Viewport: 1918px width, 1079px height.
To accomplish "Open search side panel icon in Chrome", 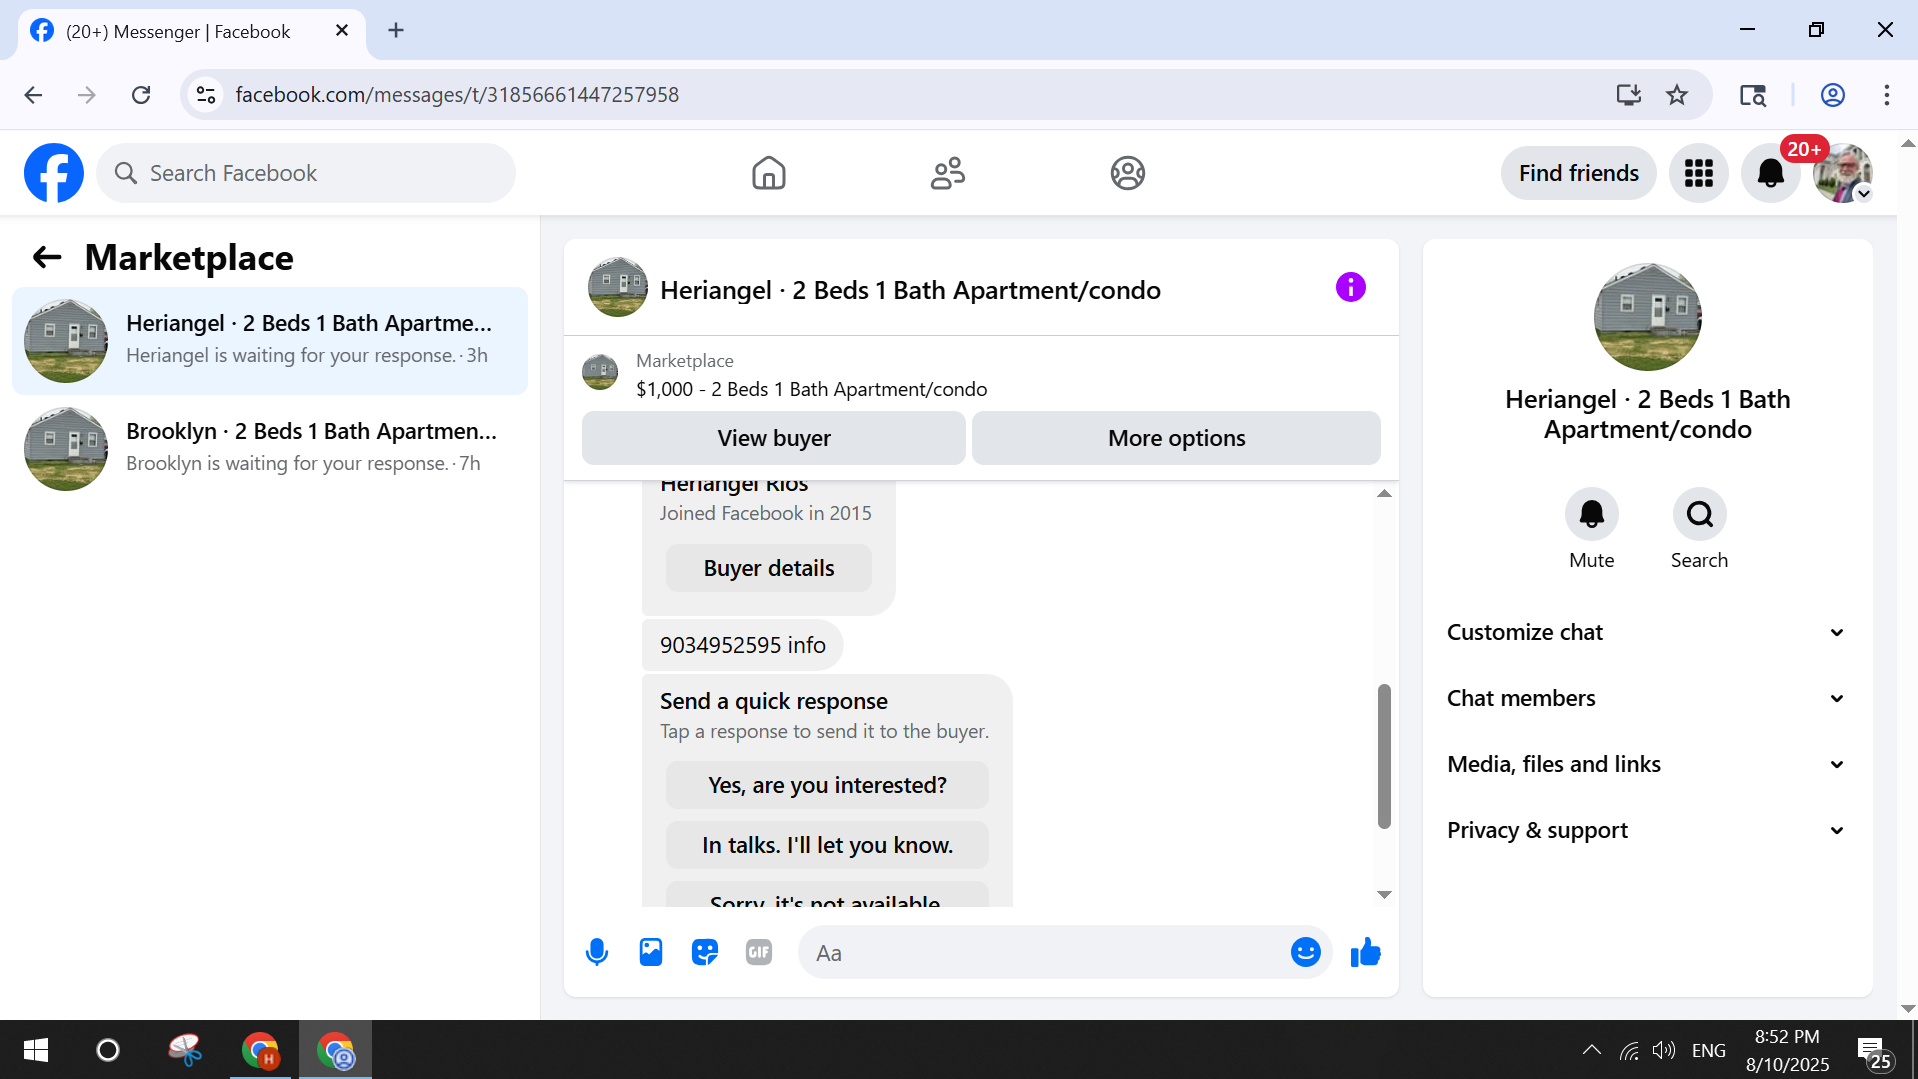I will tap(1752, 95).
